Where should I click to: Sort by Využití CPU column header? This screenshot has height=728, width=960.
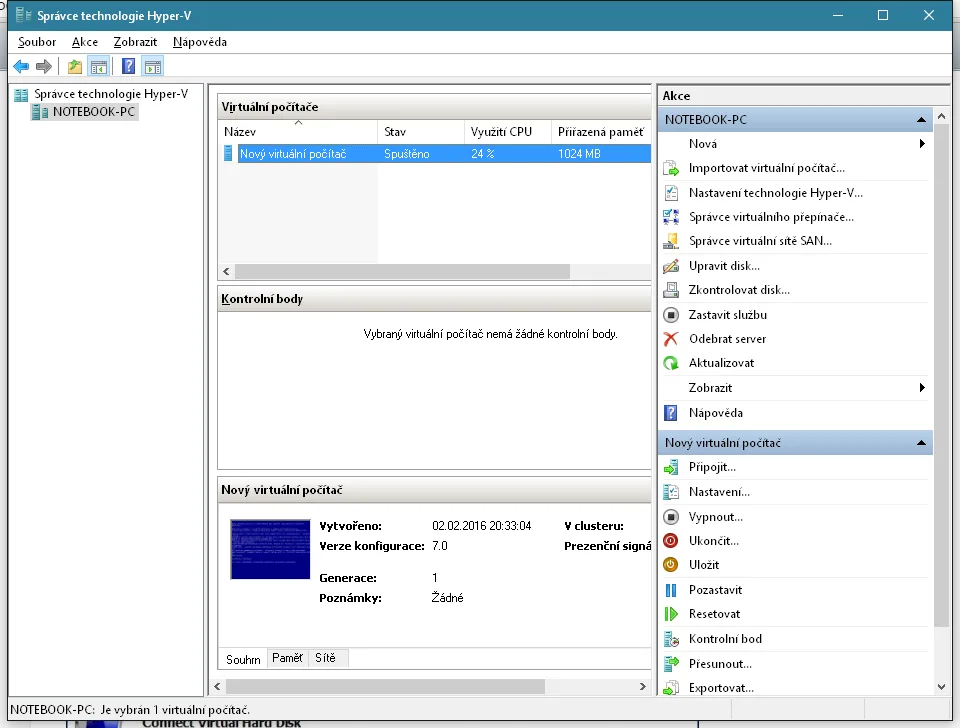click(x=508, y=132)
